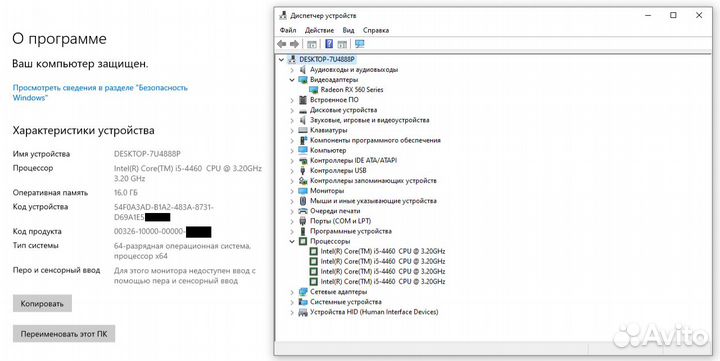Viewport: 720px width, 361px height.
Task: Click the device name value DESKTOP-7U4888P in settings
Action: [x=147, y=154]
